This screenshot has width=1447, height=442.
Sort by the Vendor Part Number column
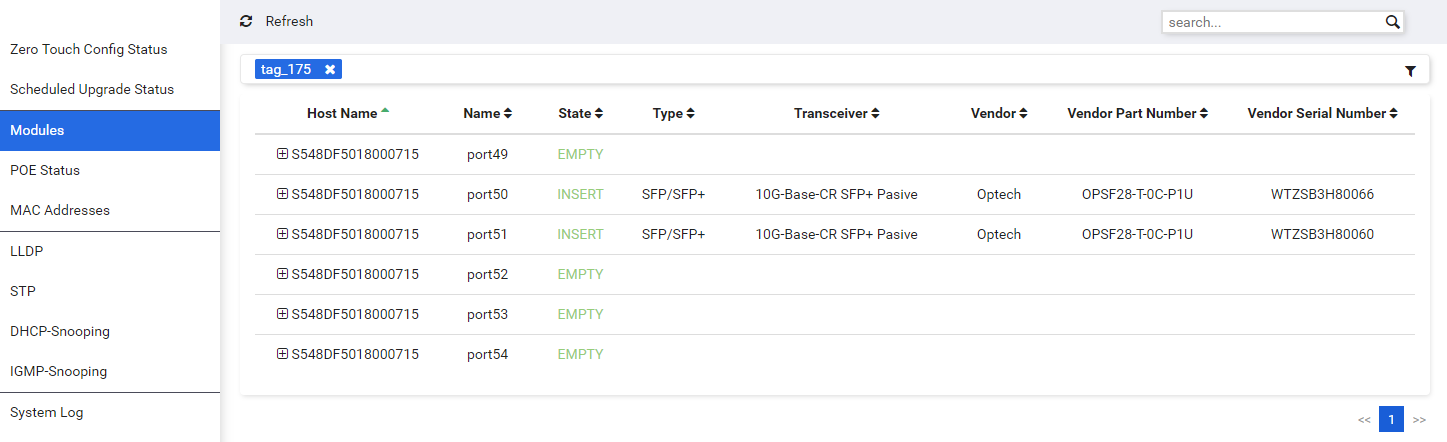1137,113
